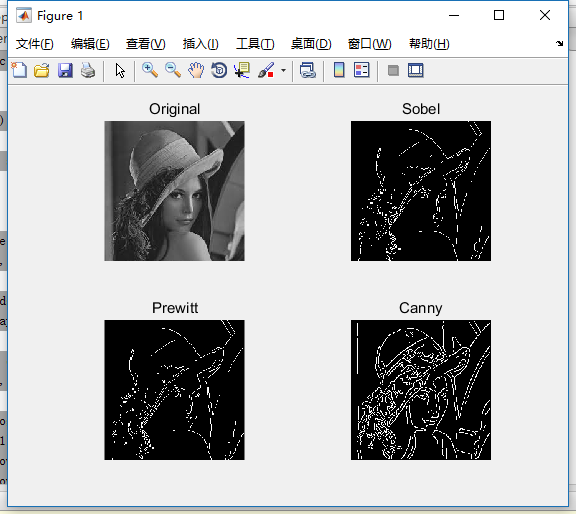The image size is (576, 514).
Task: Click the 'Canny' subplot title
Action: (x=421, y=308)
